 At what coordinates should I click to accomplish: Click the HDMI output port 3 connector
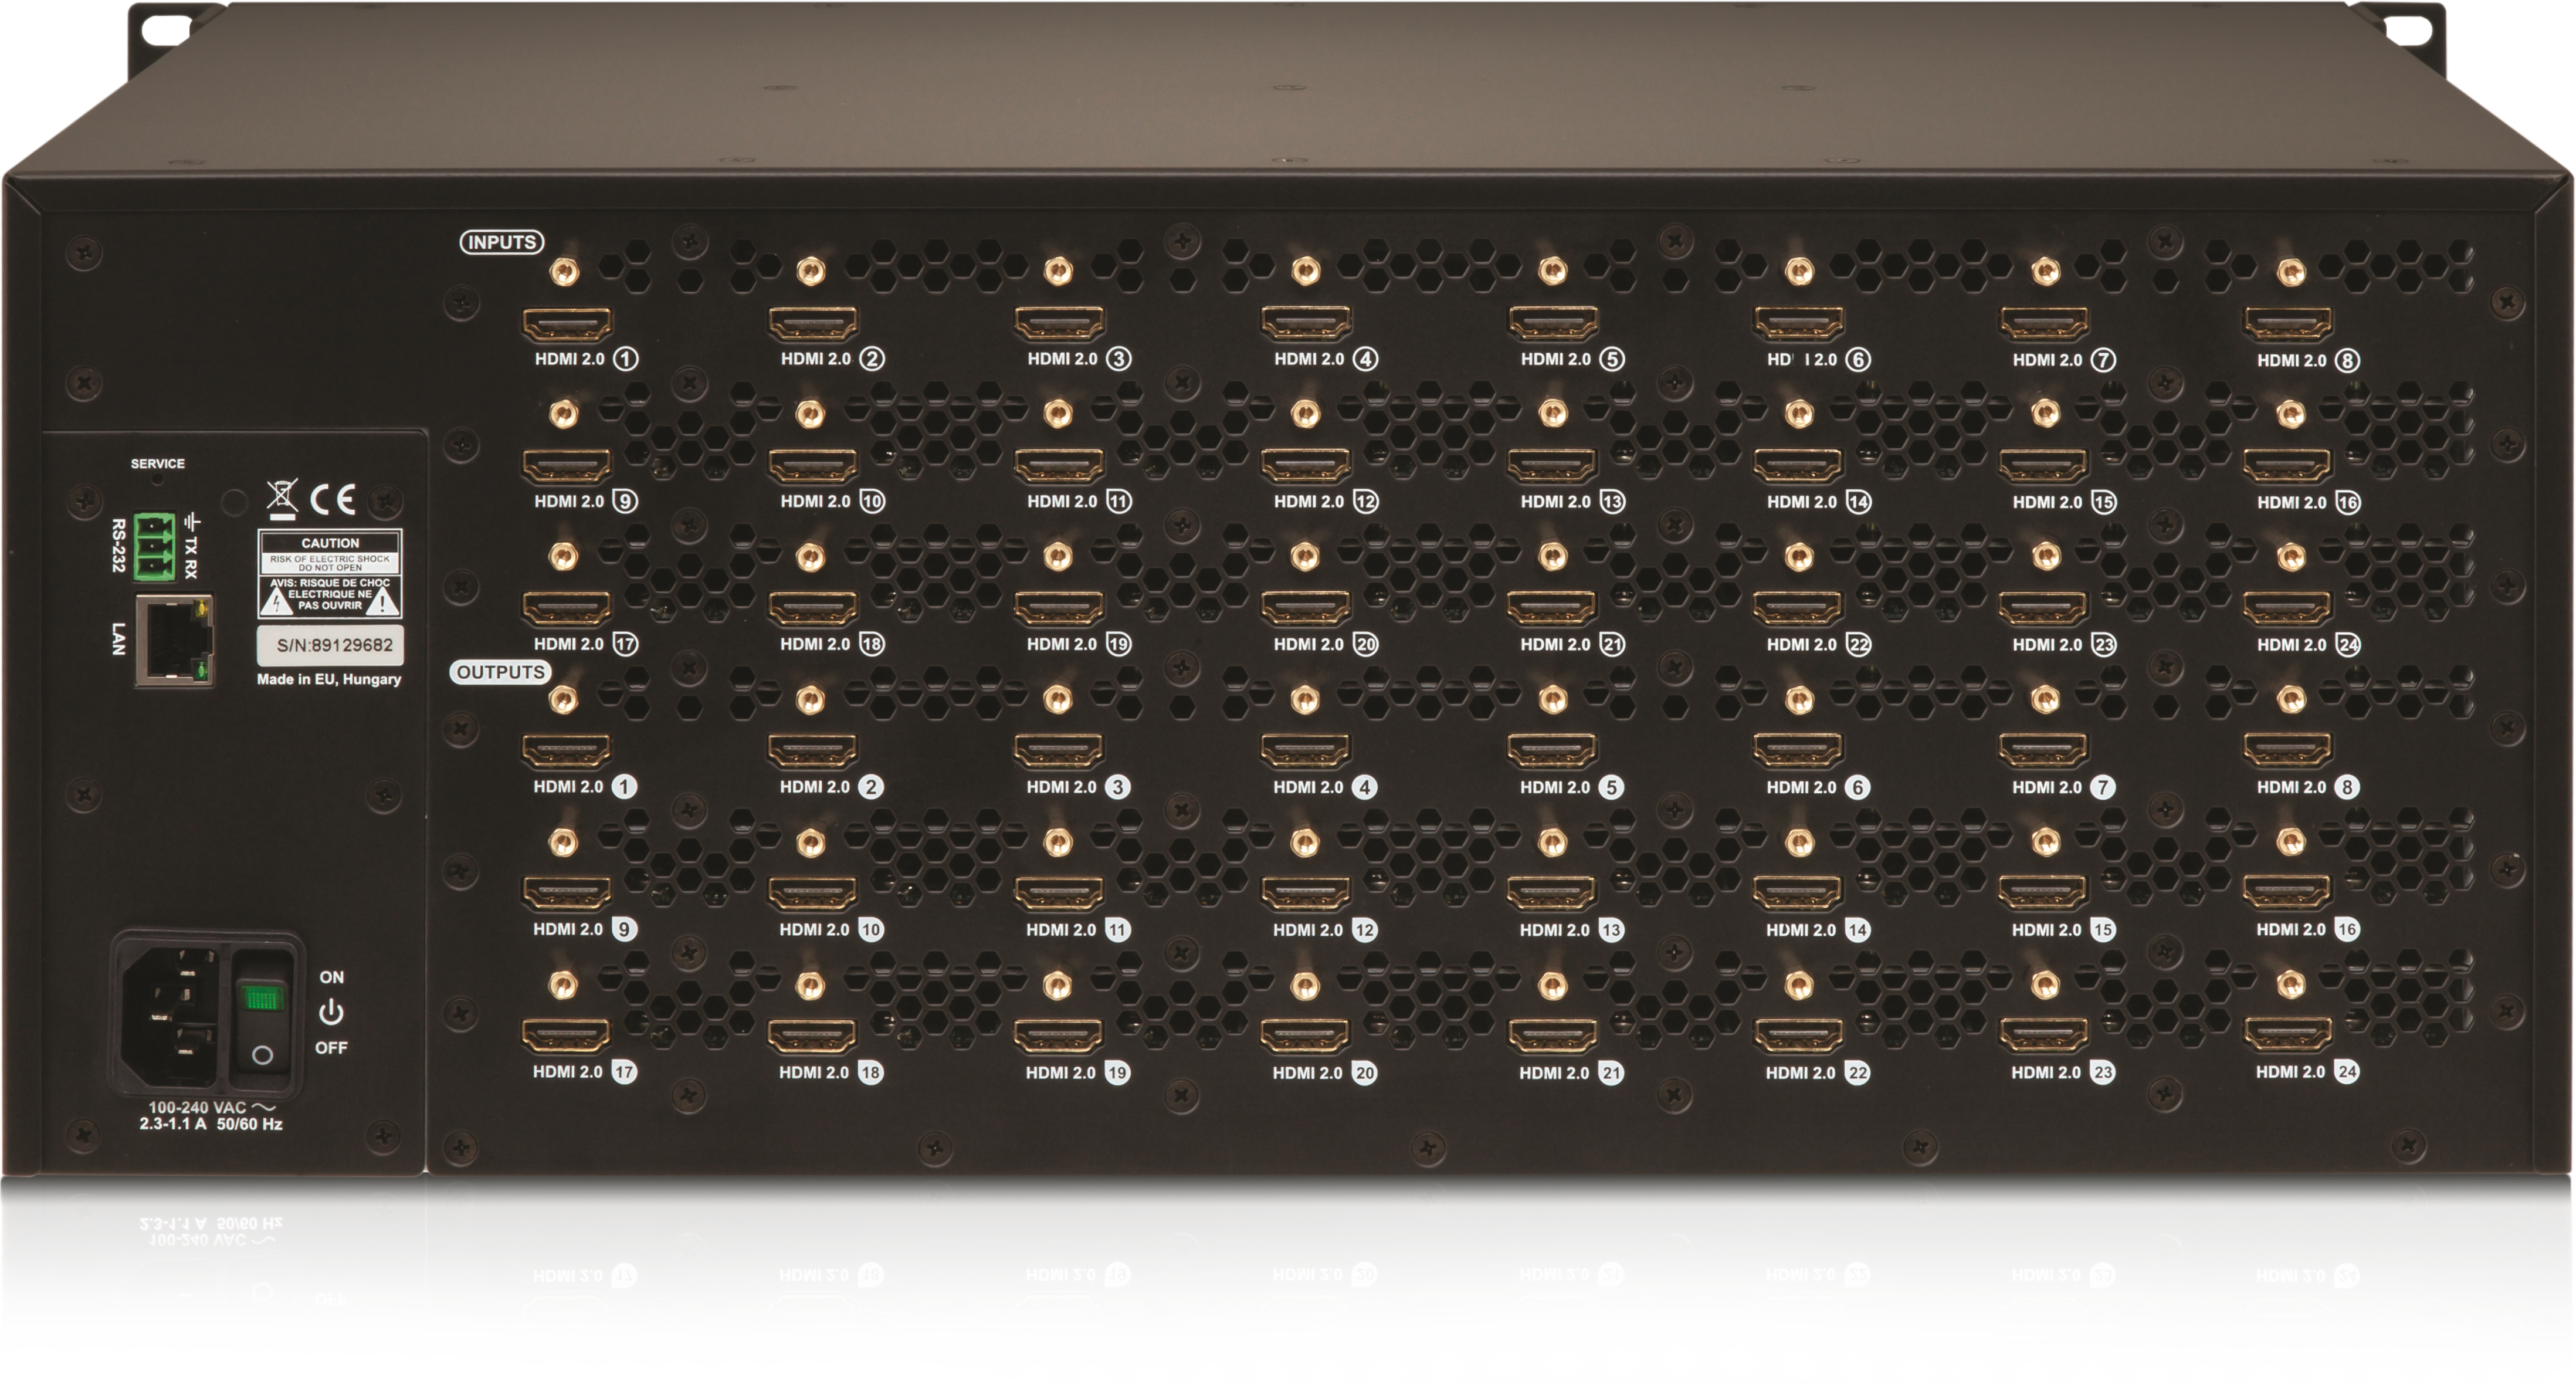pos(1059,752)
